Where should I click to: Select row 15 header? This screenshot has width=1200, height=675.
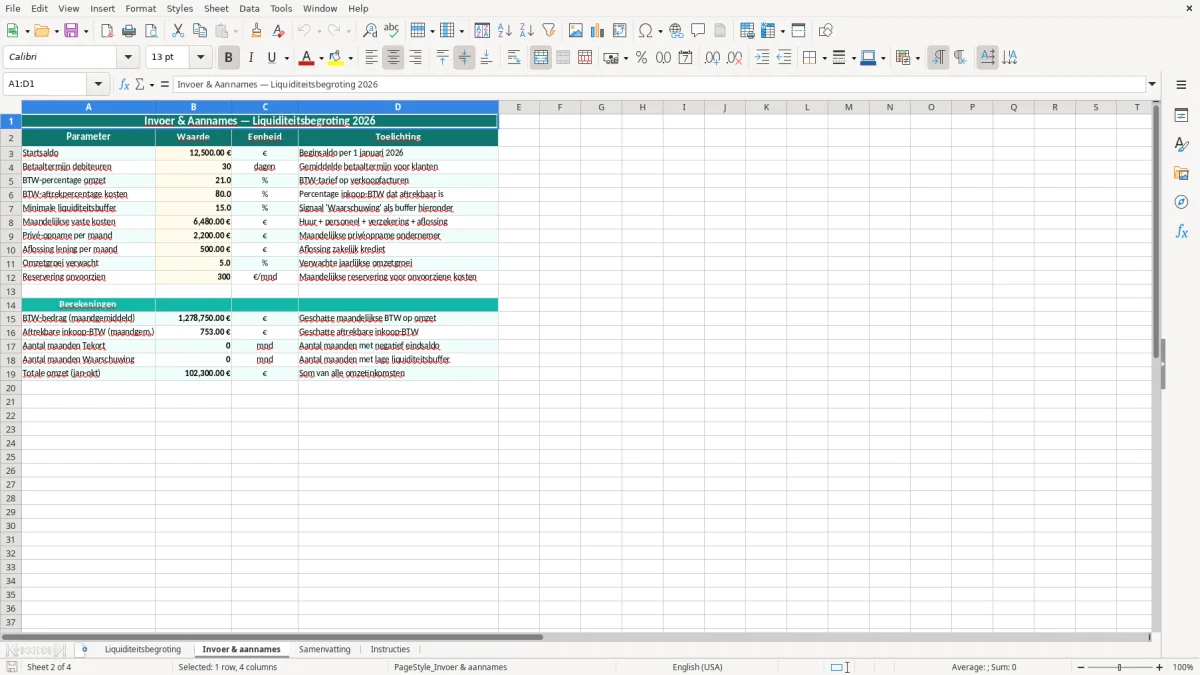point(11,318)
